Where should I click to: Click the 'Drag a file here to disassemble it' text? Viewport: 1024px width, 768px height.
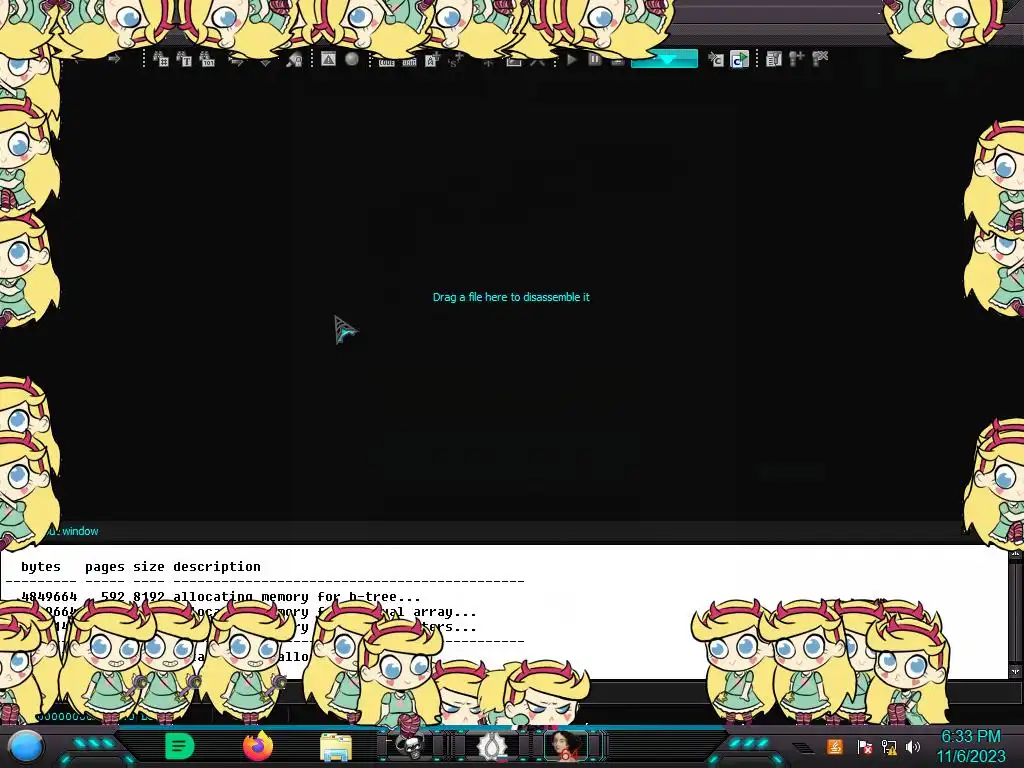(511, 297)
